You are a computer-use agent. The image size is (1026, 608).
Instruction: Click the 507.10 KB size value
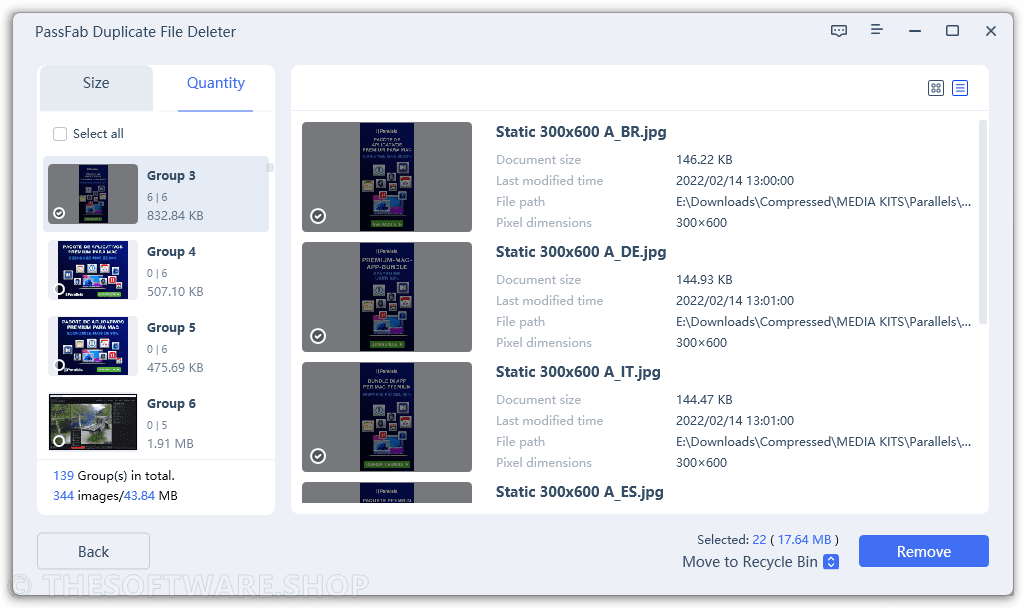click(175, 291)
